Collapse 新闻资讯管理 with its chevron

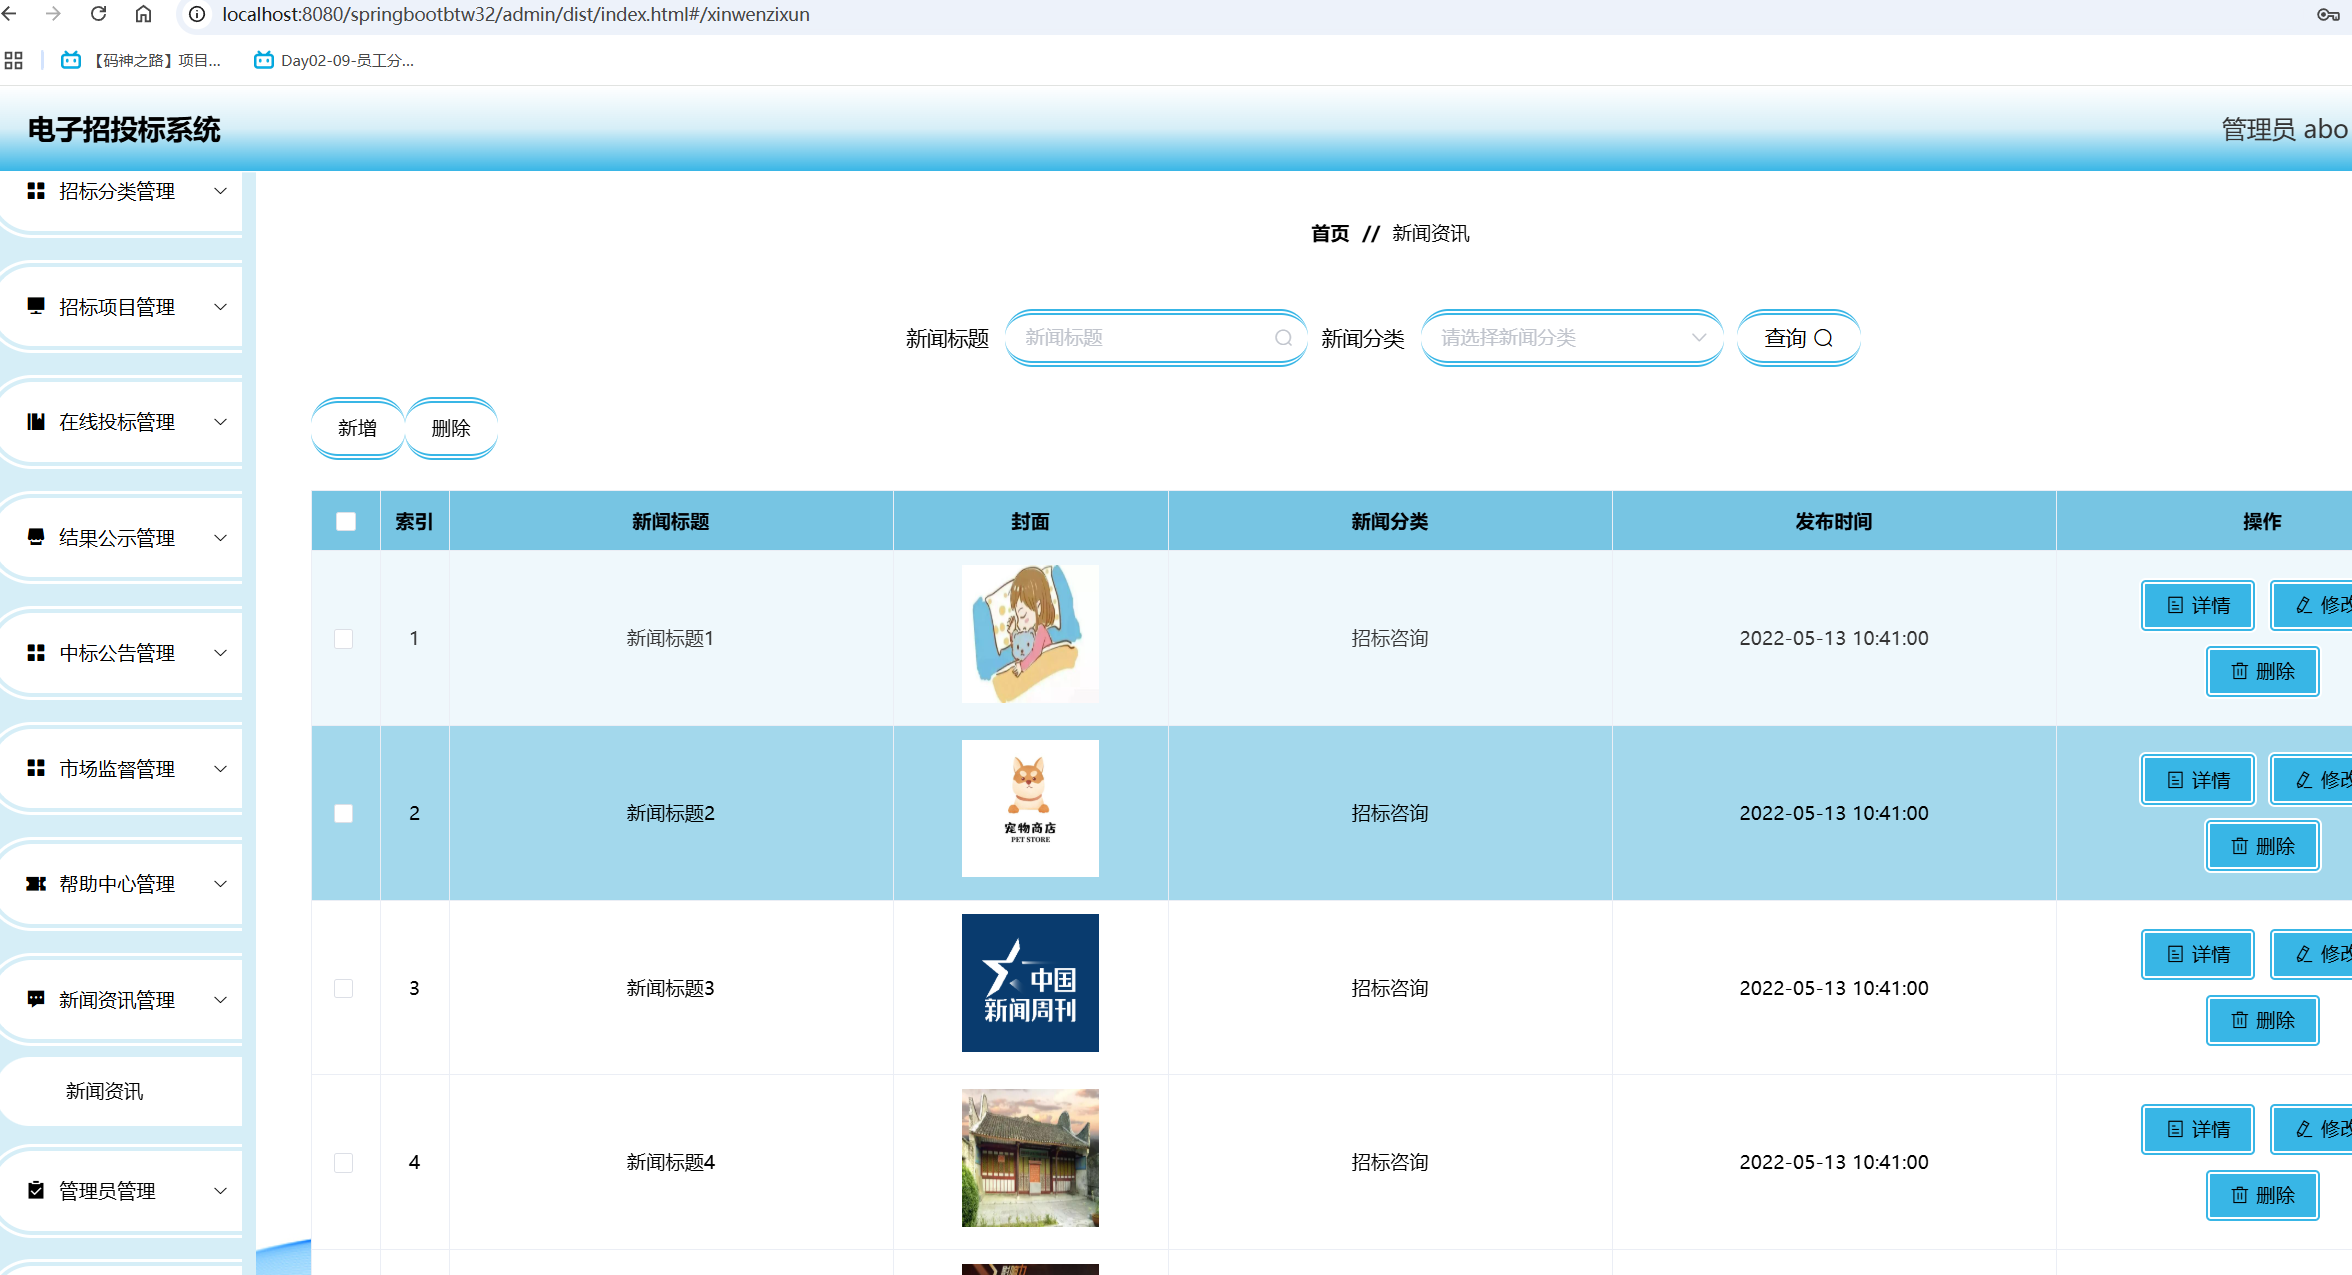pos(221,999)
